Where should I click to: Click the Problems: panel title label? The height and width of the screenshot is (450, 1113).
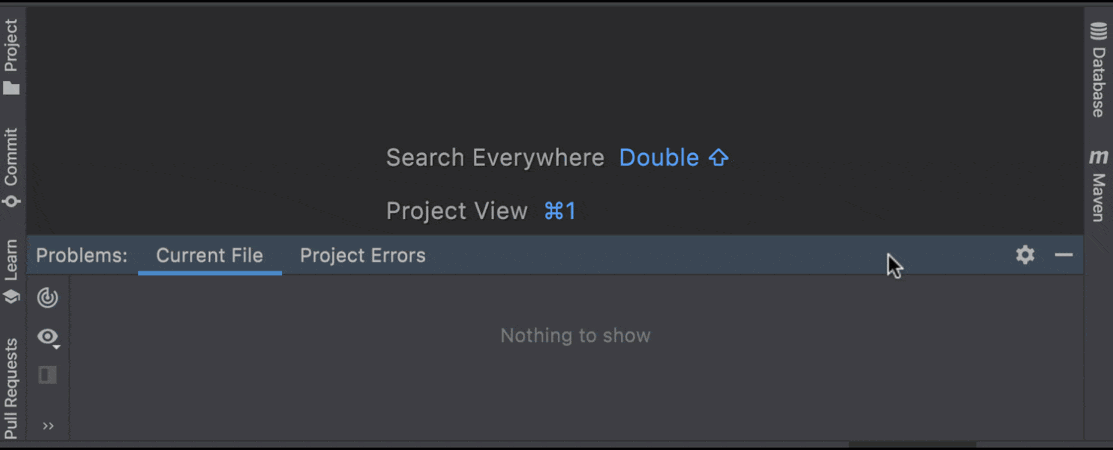(x=82, y=256)
